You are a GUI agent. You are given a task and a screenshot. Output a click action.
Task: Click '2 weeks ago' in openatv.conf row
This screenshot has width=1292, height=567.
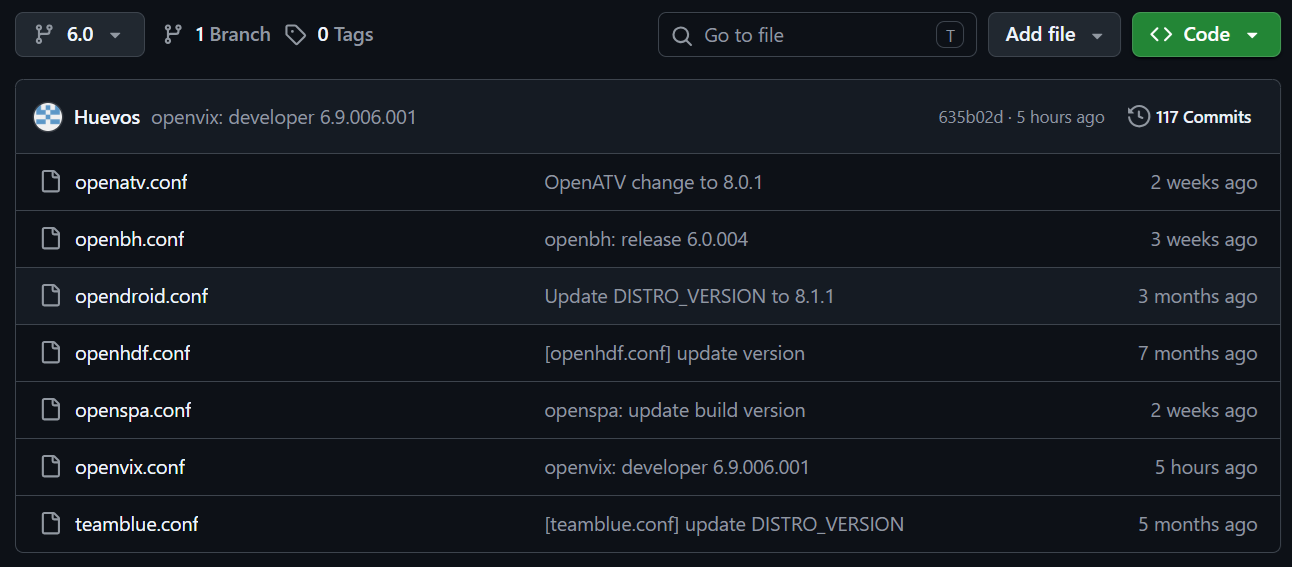(x=1204, y=182)
